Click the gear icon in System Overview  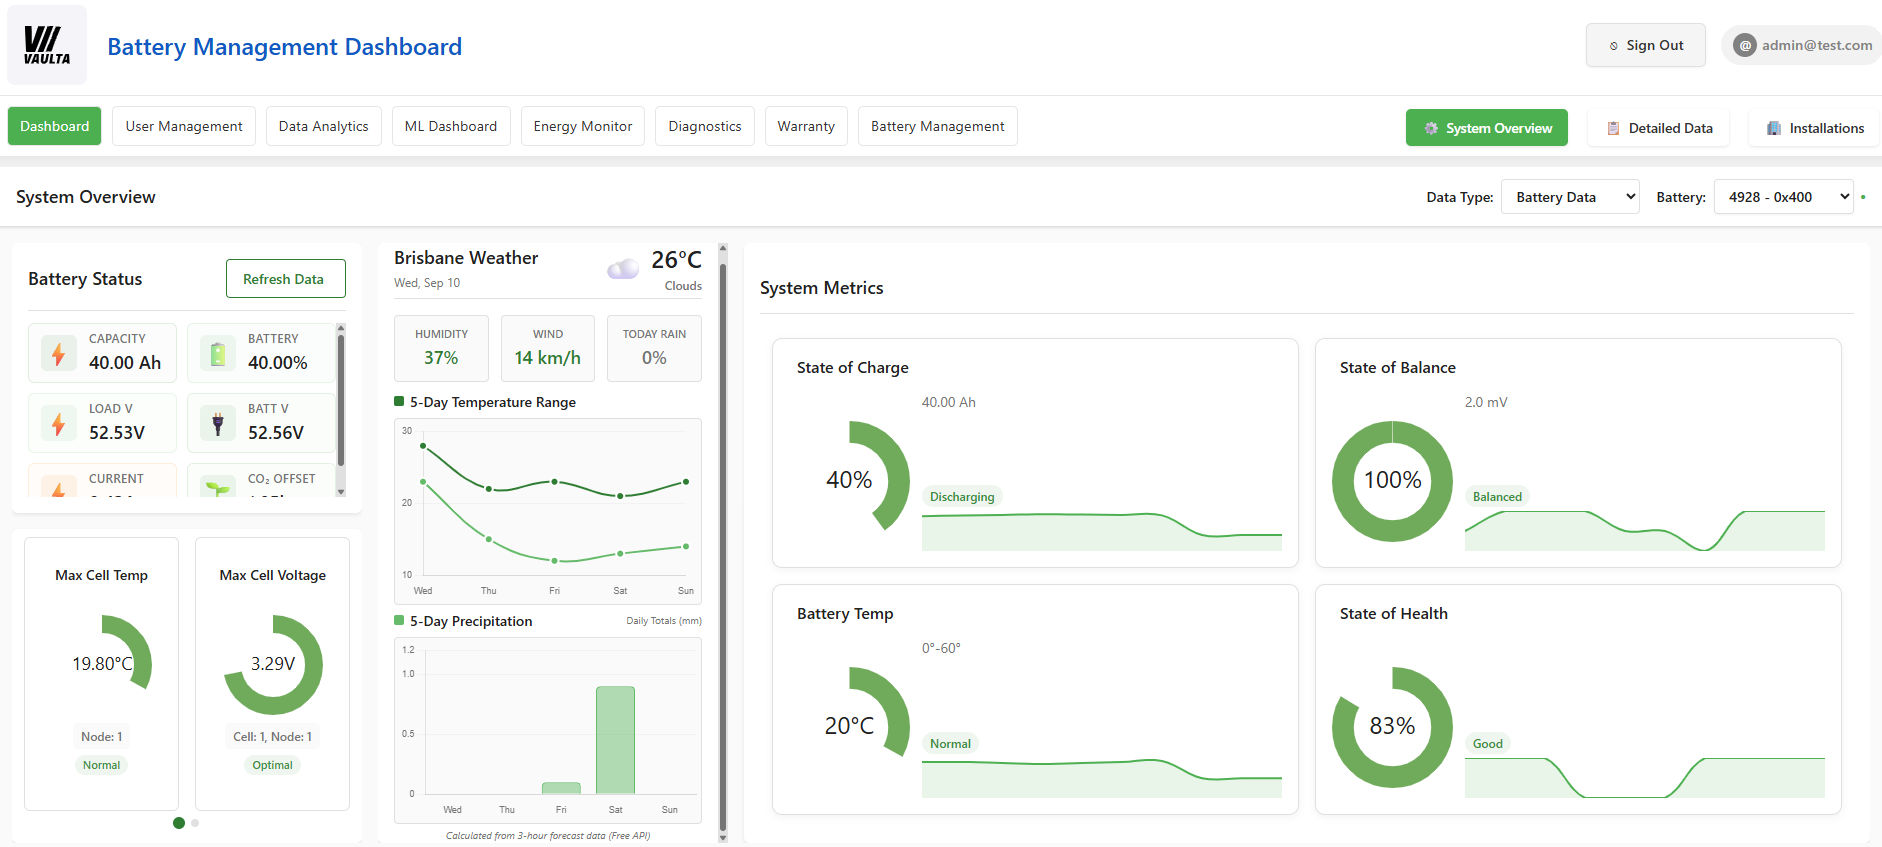point(1431,128)
